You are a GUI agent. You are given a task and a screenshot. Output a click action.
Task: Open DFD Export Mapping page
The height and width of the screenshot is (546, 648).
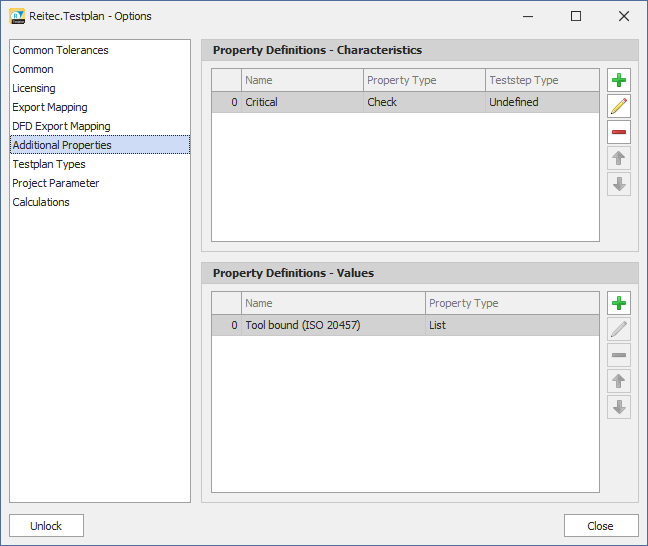[x=61, y=126]
